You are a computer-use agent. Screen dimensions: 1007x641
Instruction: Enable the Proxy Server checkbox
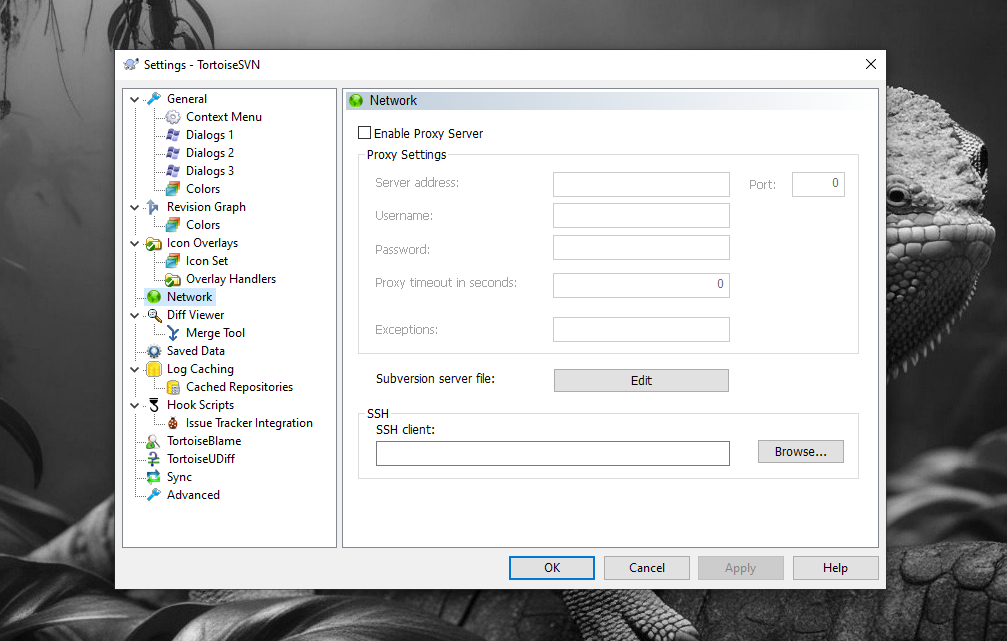click(365, 133)
